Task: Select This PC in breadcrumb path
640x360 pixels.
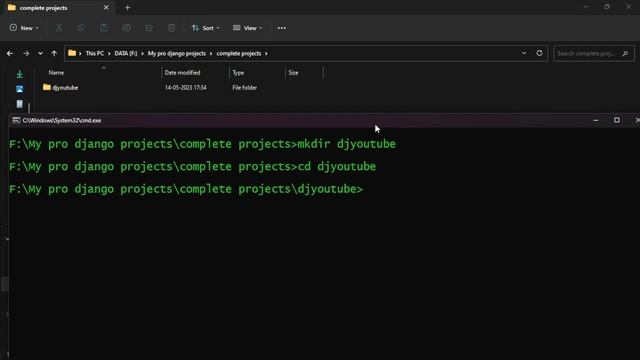Action: 95,53
